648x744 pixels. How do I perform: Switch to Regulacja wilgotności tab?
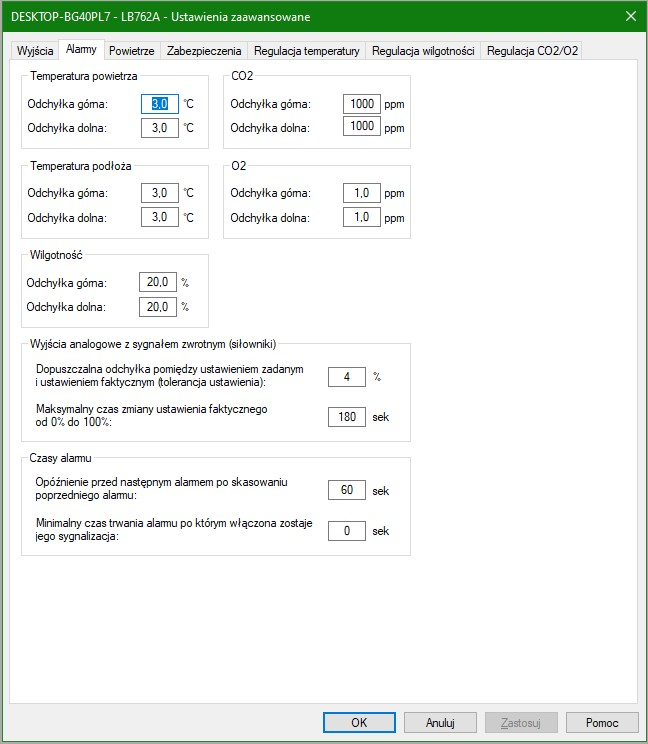[x=423, y=51]
